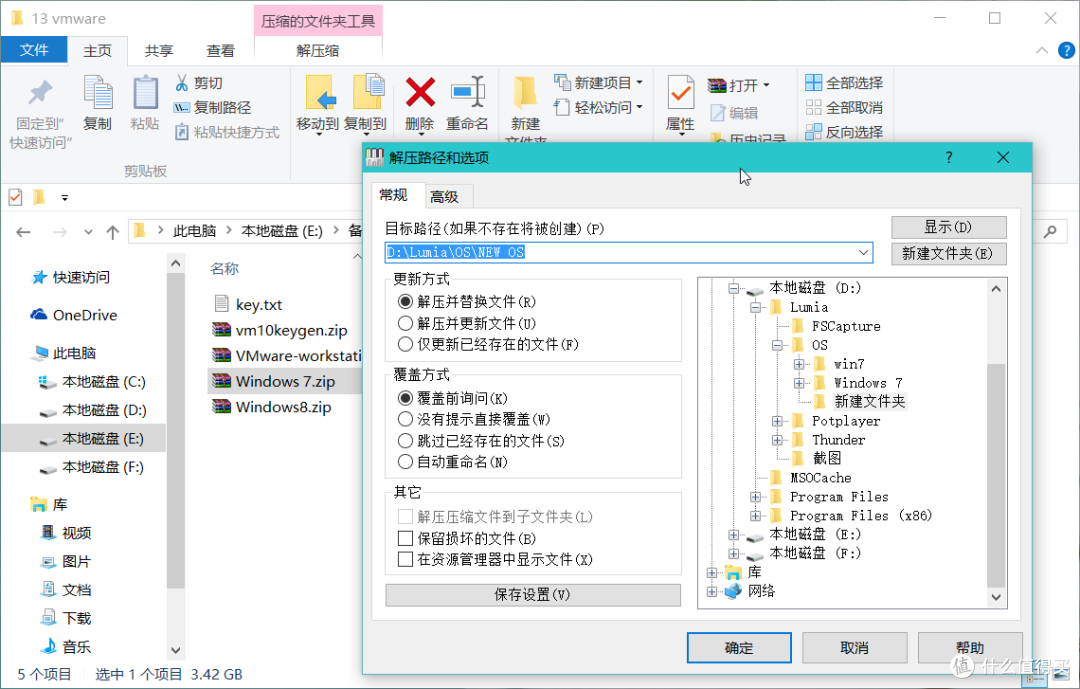
Task: Enable Keep broken files (保留损坏的文件)
Action: 467,538
